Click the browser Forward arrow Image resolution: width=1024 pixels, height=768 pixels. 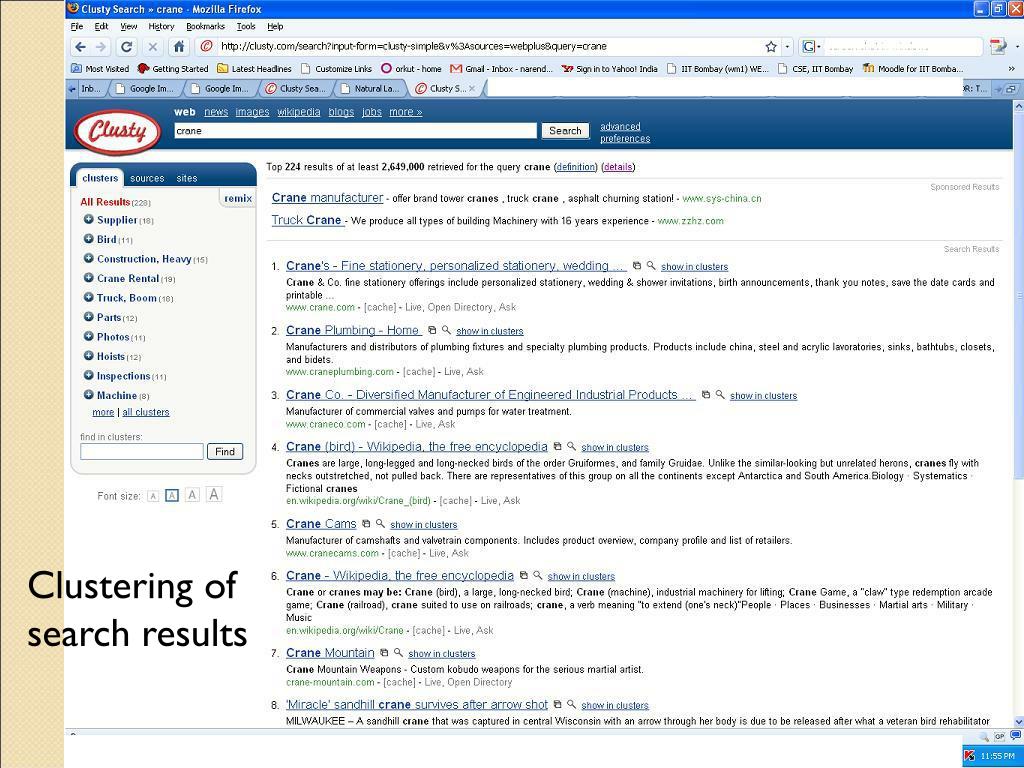pos(101,46)
